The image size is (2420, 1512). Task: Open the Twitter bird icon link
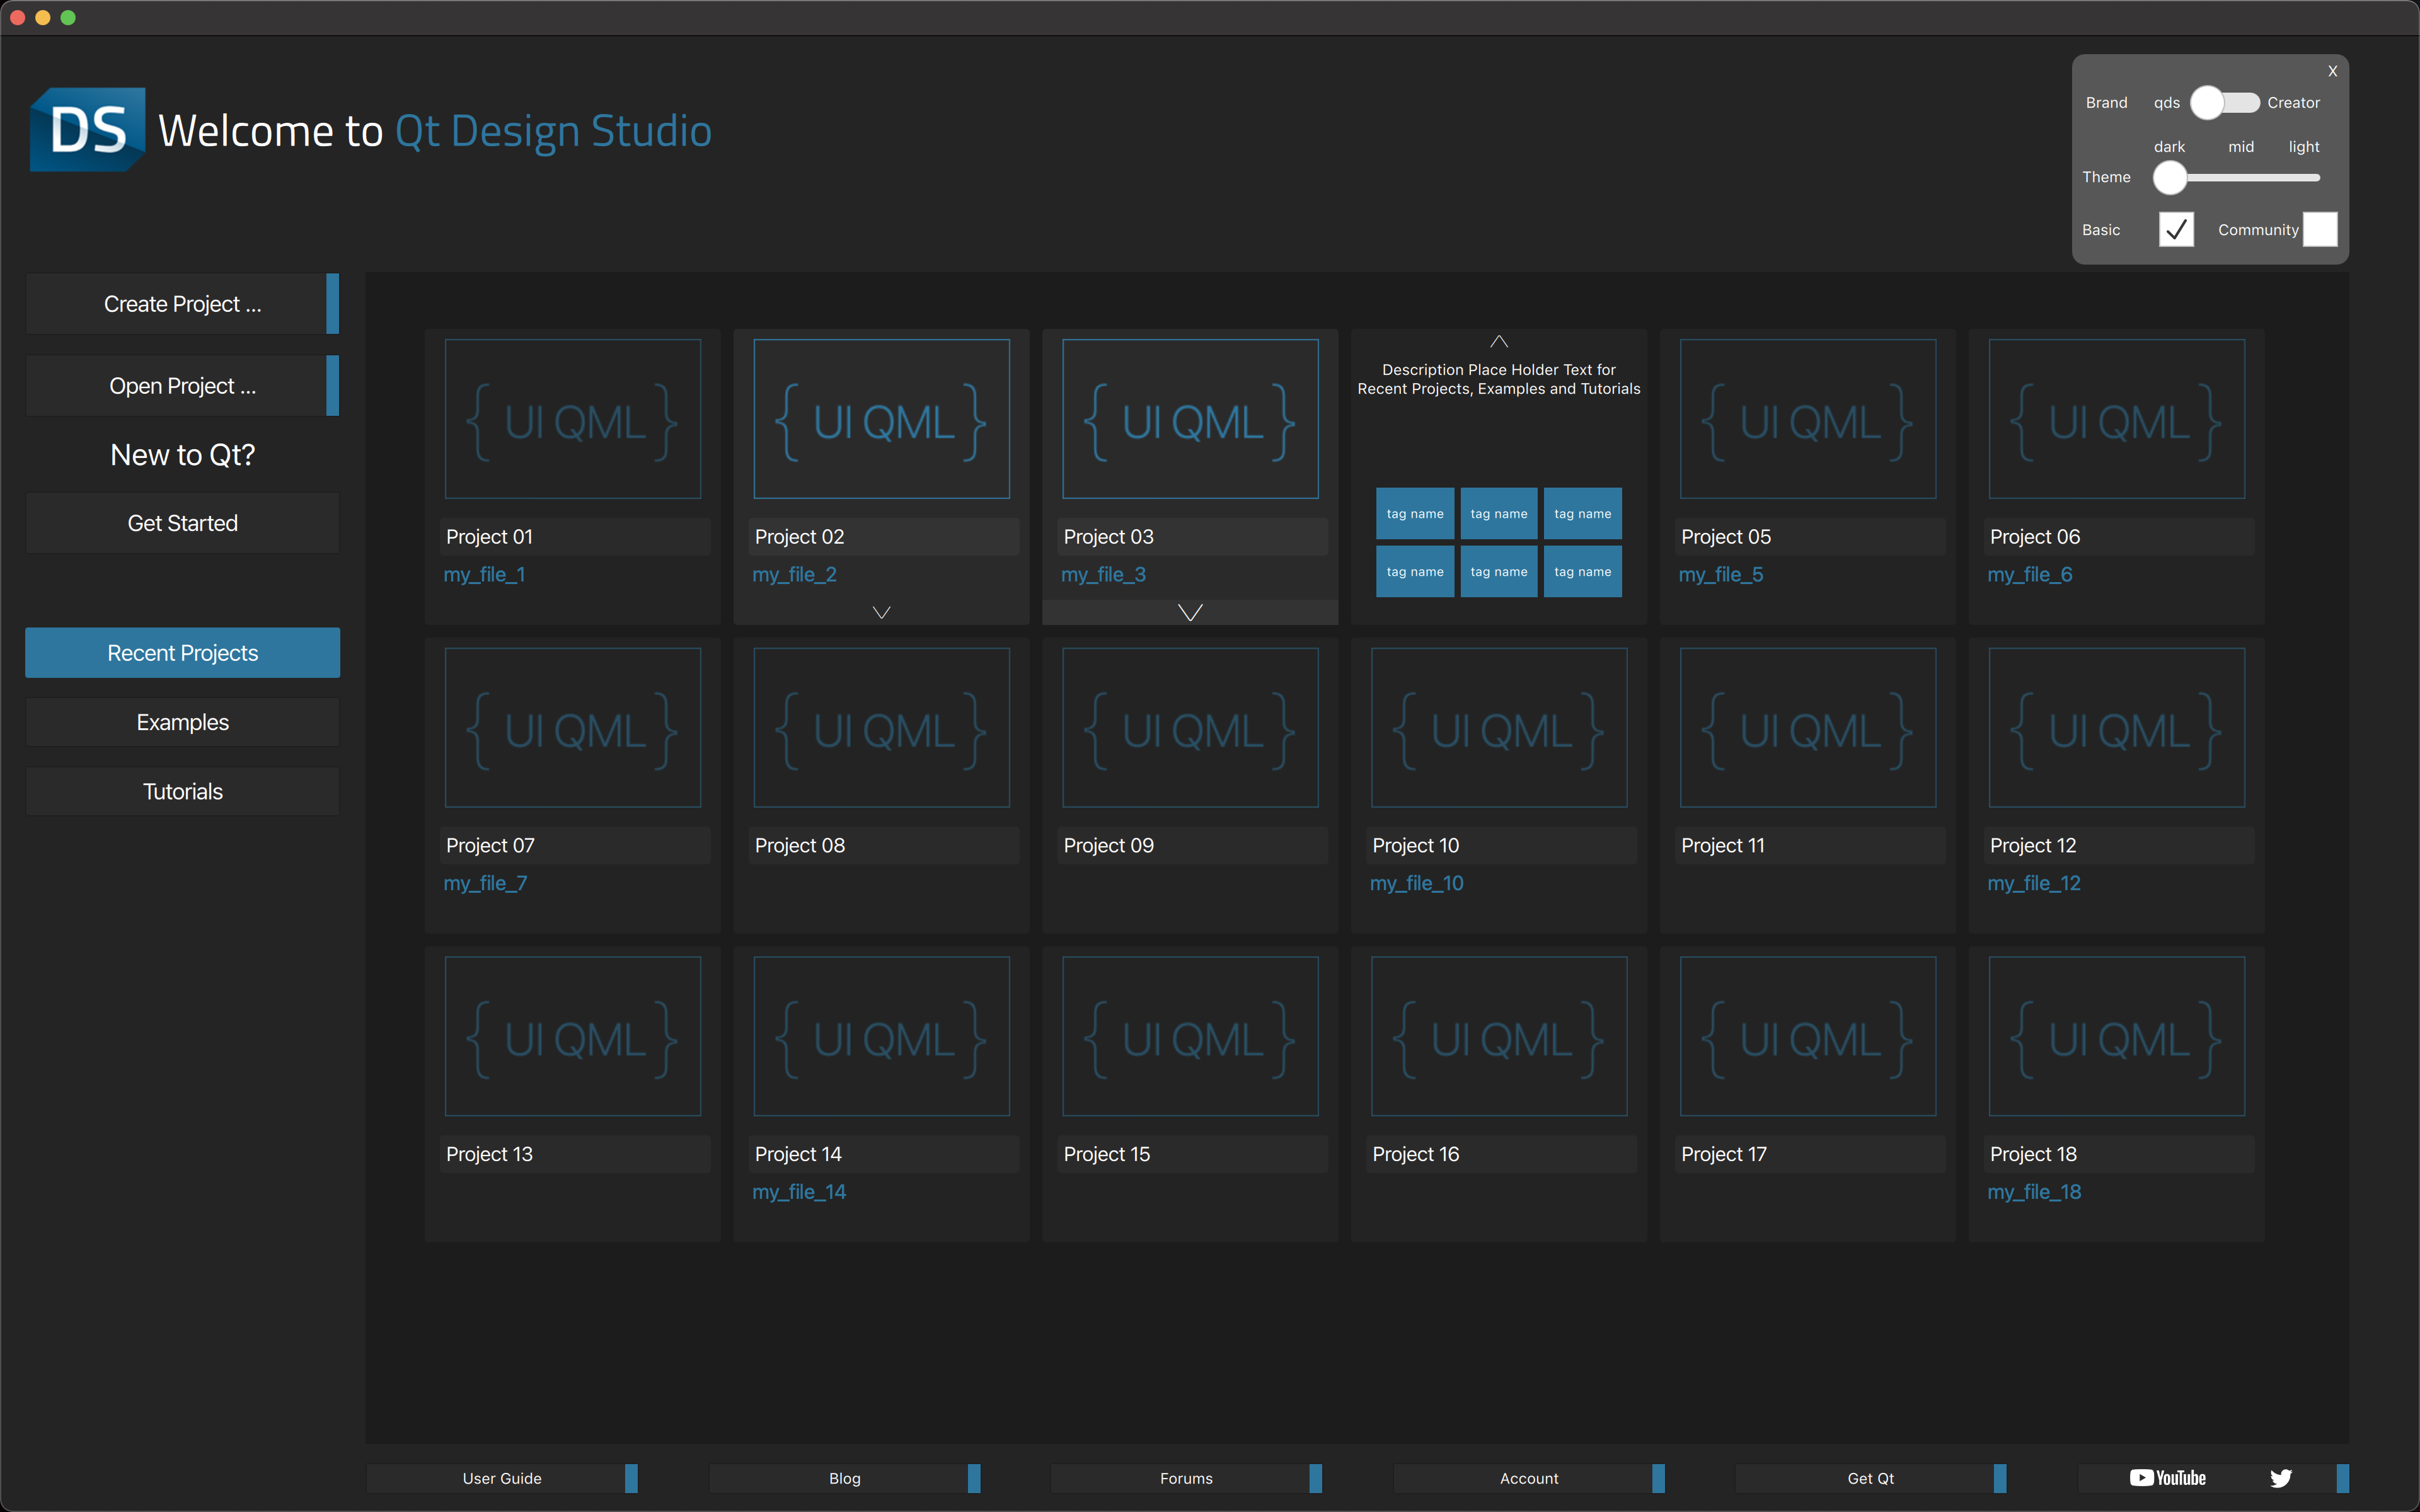(2280, 1478)
